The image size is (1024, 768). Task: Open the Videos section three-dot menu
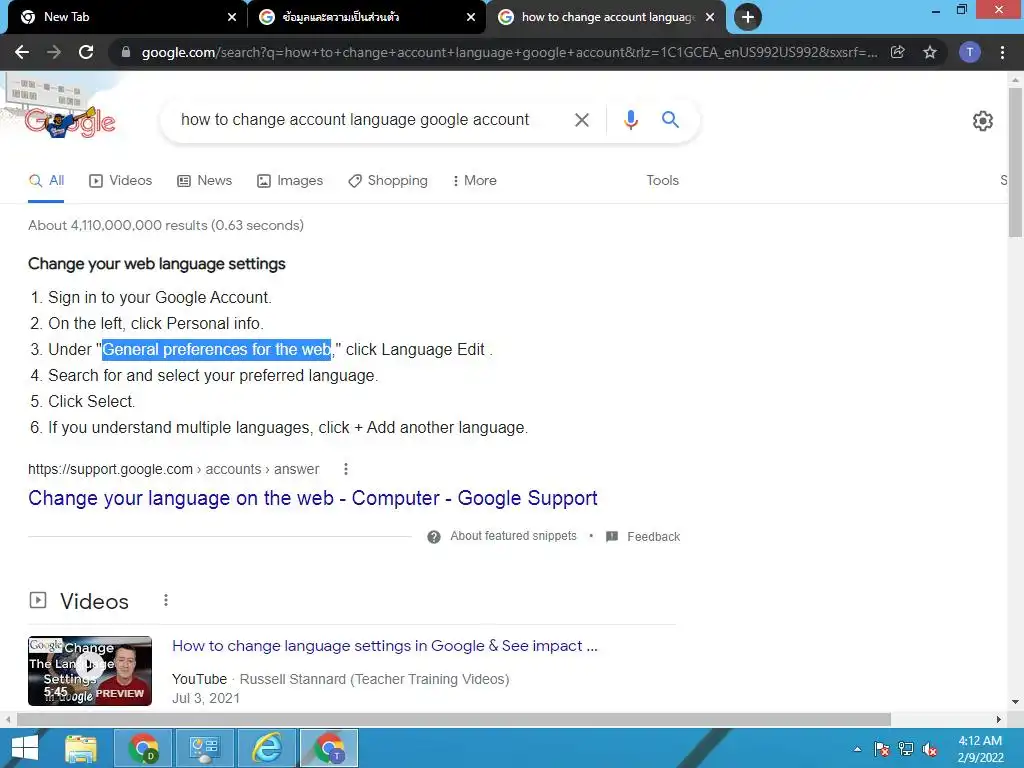pos(166,600)
